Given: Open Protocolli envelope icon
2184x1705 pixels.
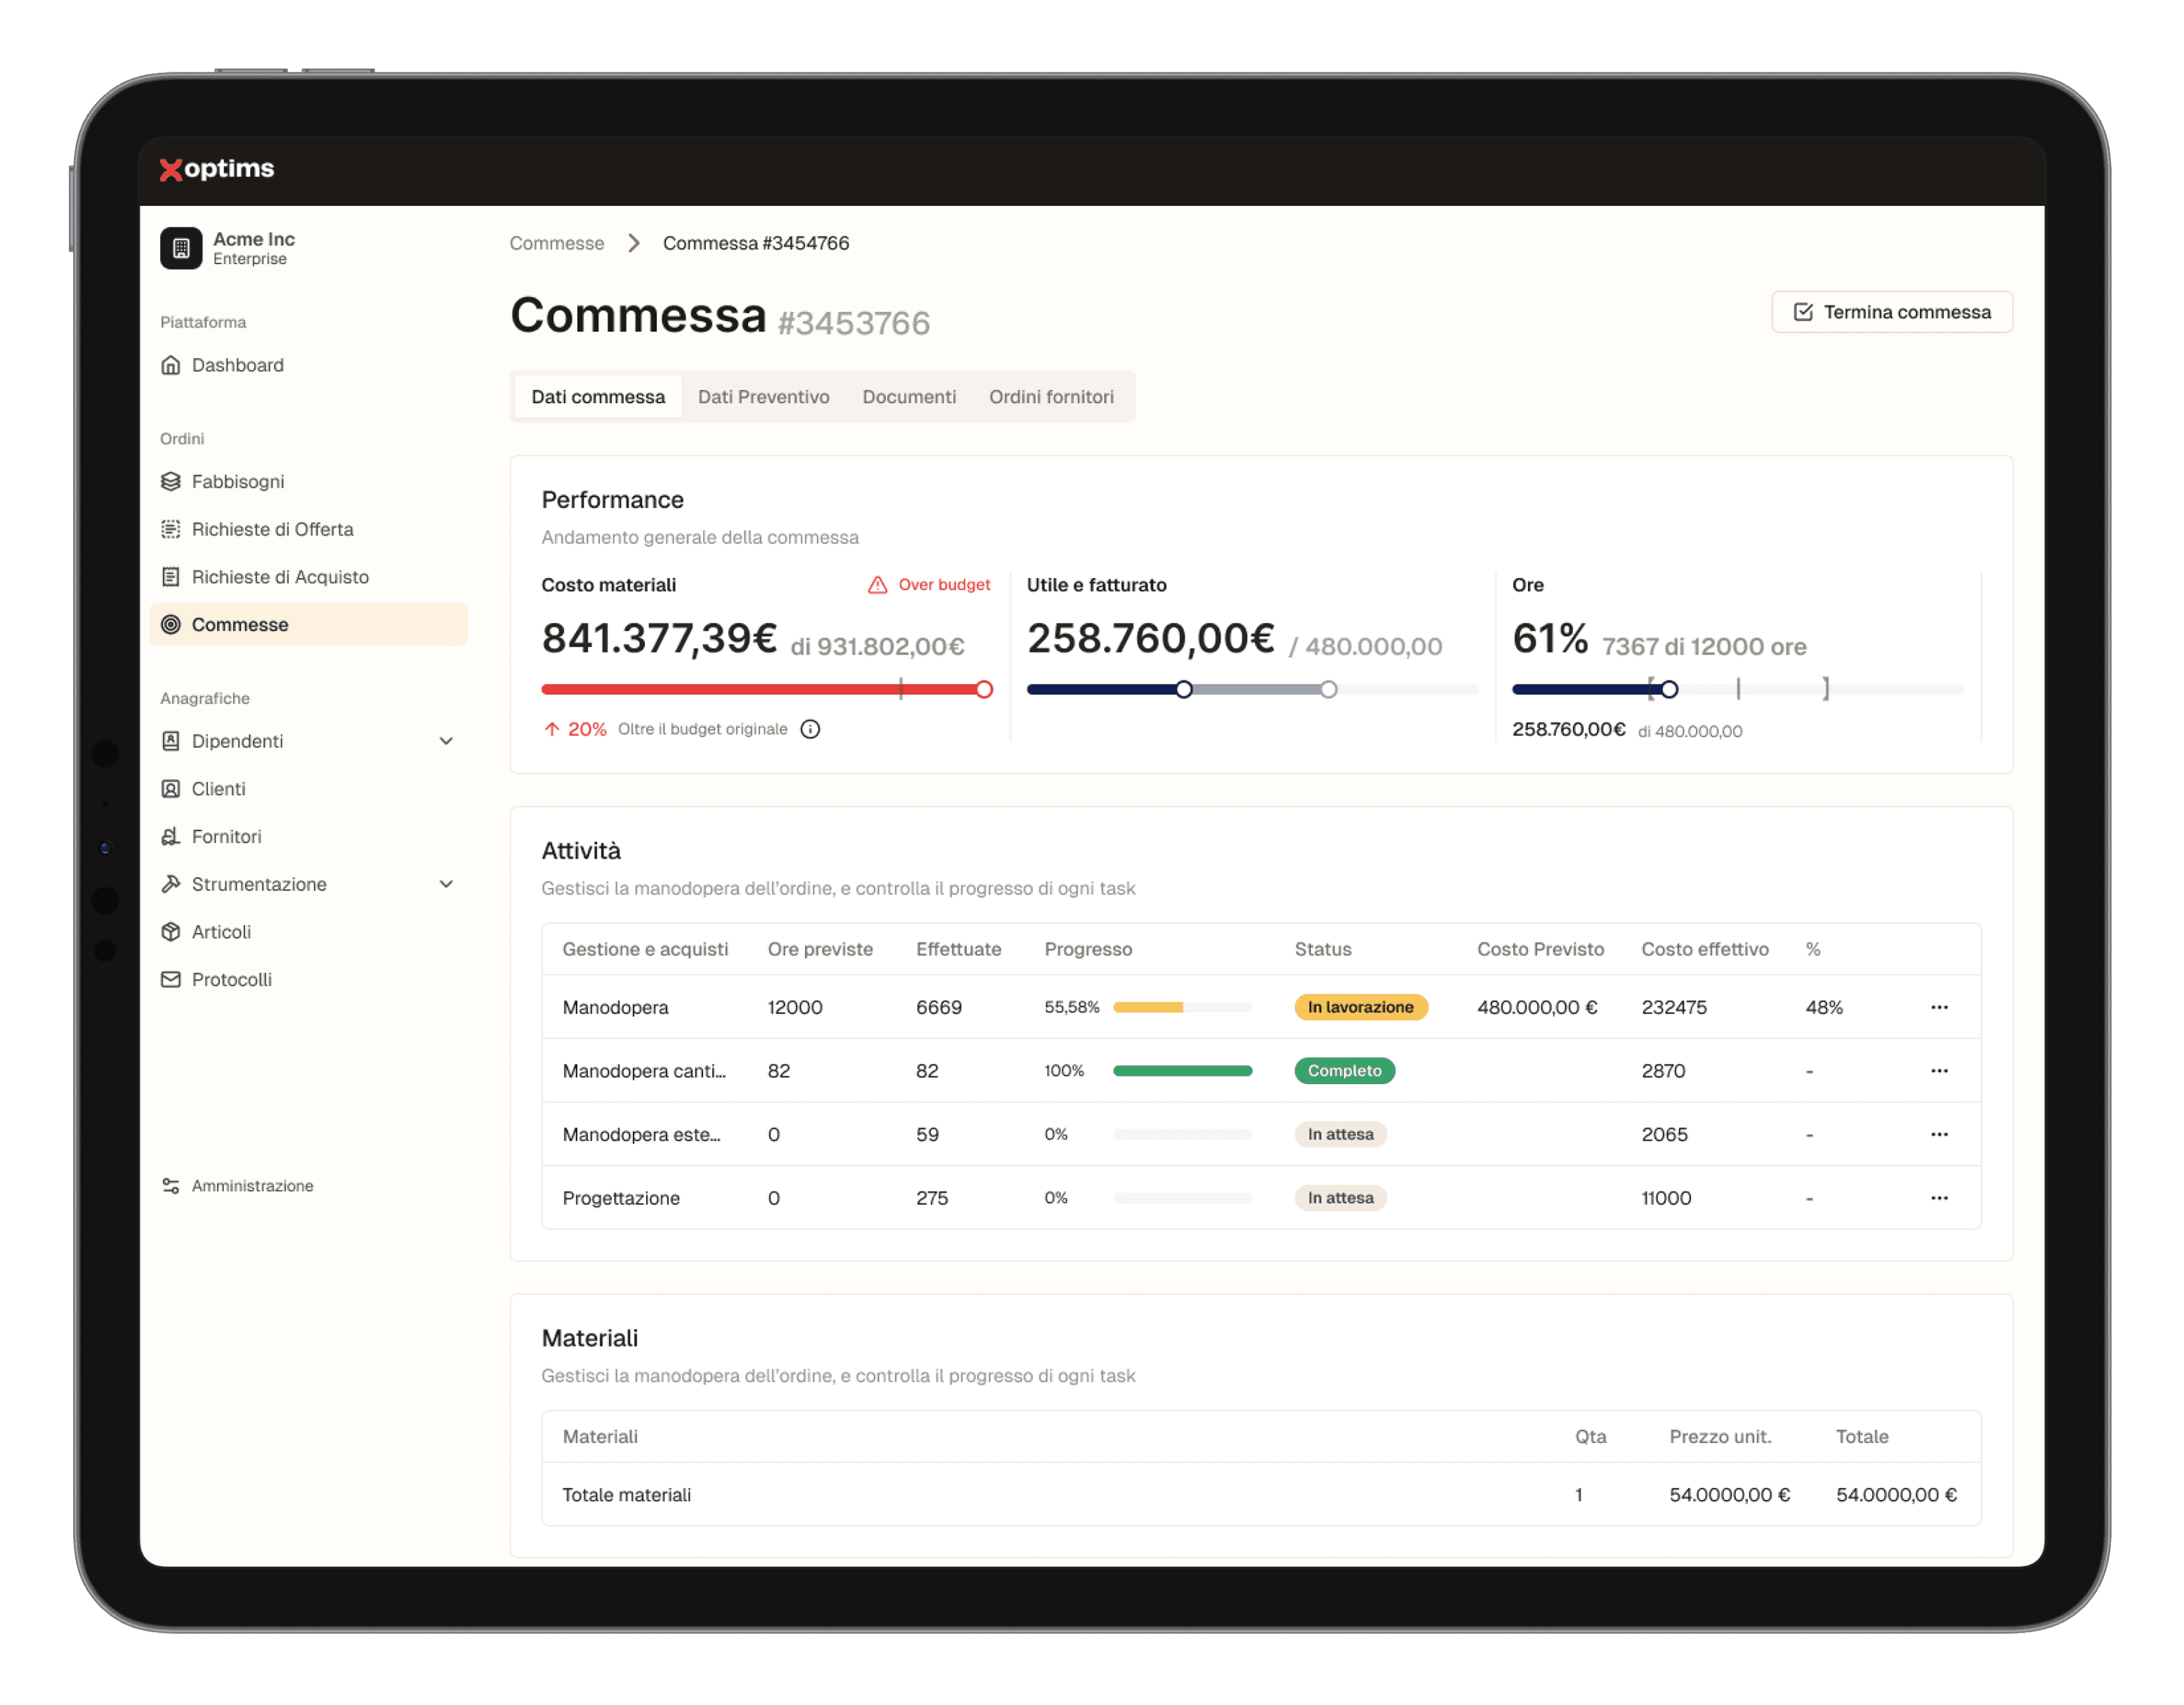Looking at the screenshot, I should (171, 980).
